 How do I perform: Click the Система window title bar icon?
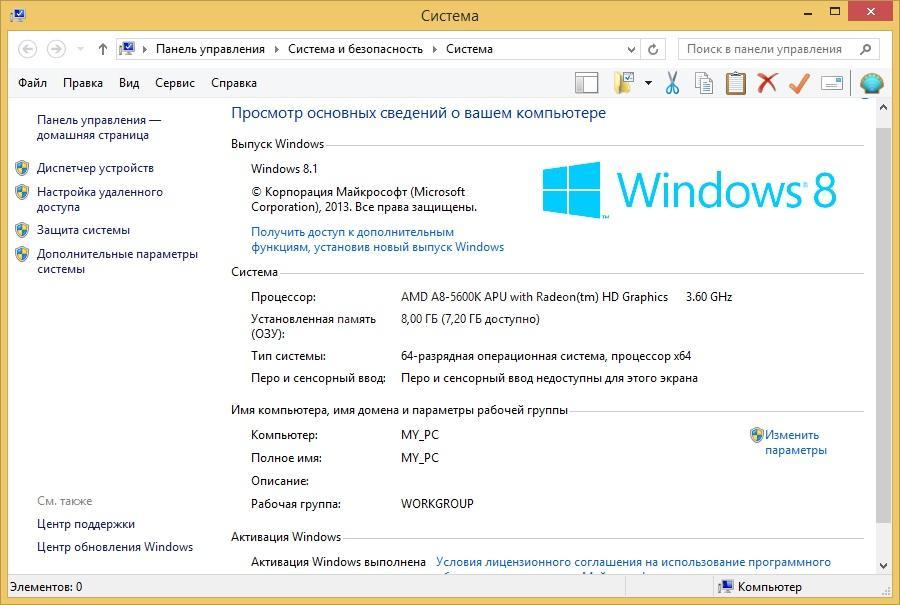coord(18,15)
